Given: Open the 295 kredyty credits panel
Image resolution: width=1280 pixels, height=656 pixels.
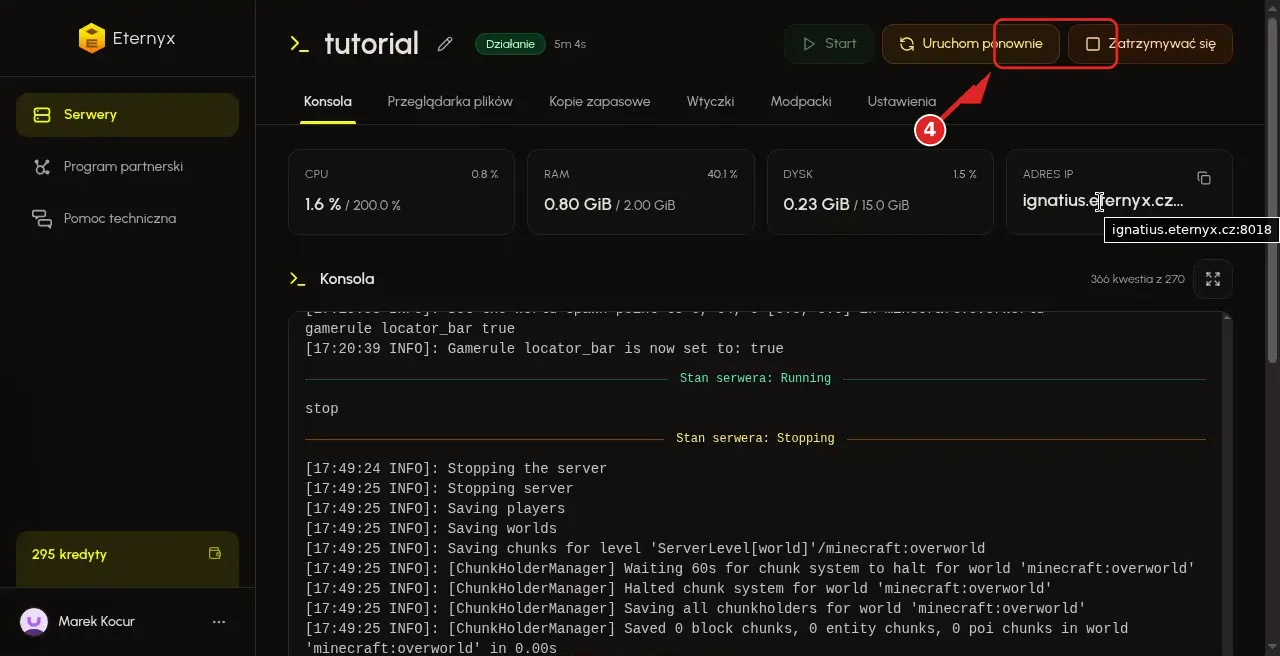Looking at the screenshot, I should tap(127, 559).
